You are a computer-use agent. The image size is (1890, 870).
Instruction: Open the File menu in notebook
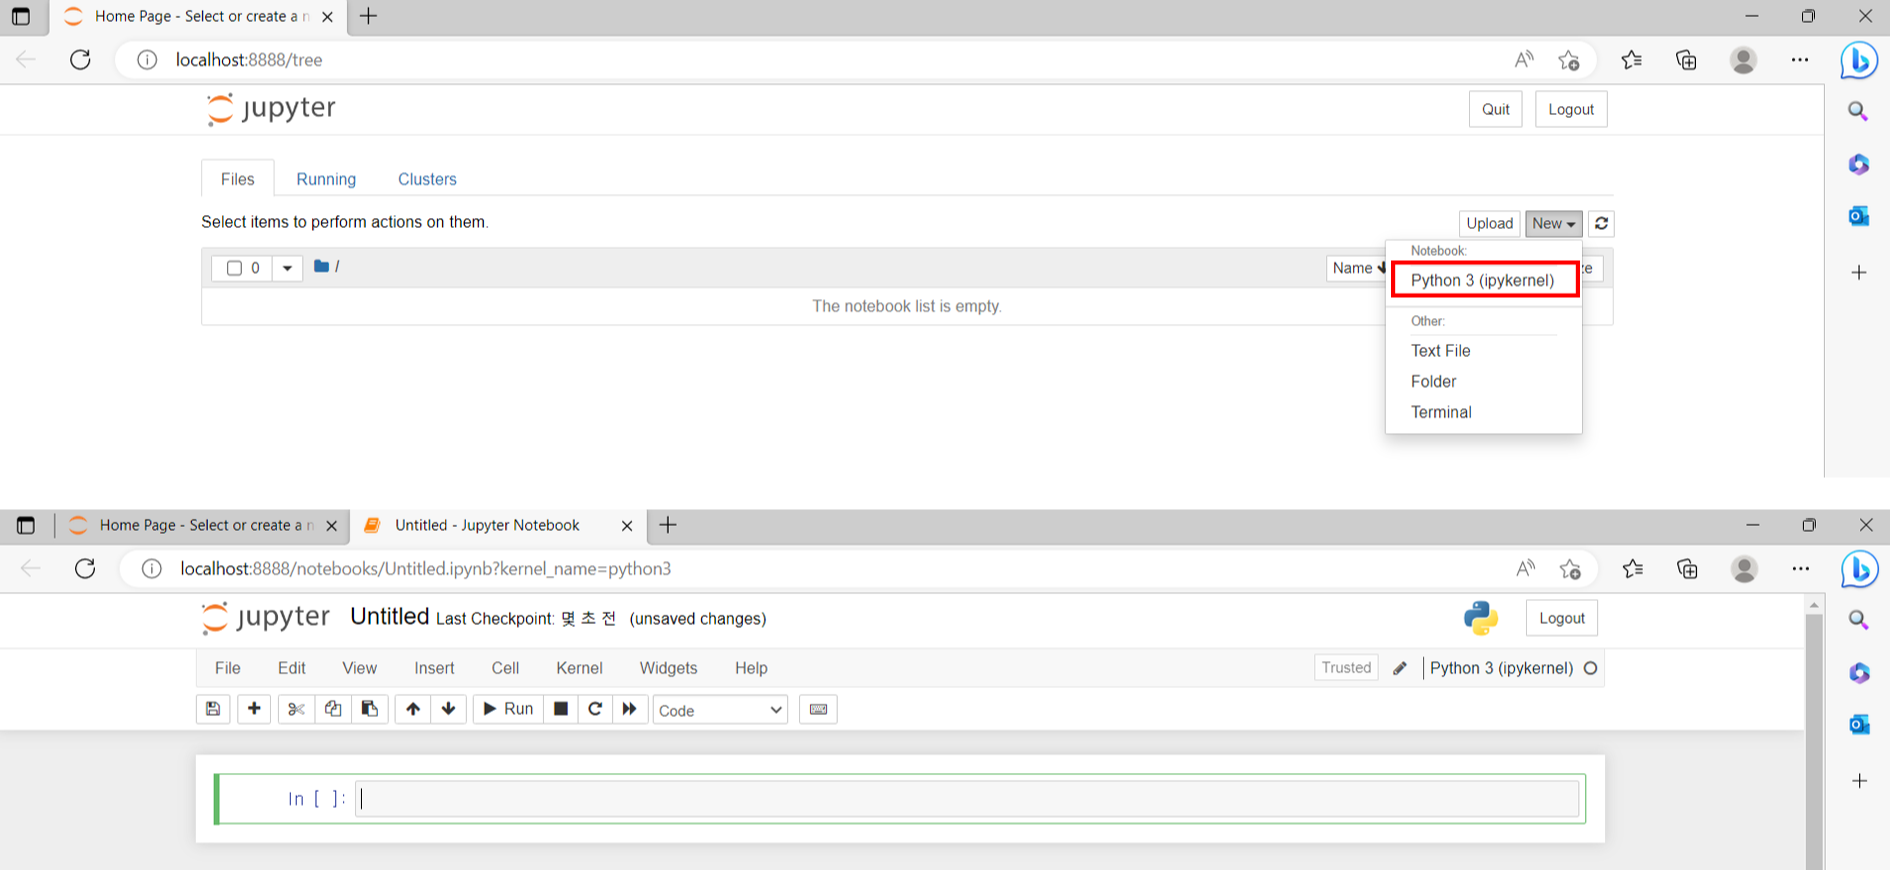tap(228, 668)
